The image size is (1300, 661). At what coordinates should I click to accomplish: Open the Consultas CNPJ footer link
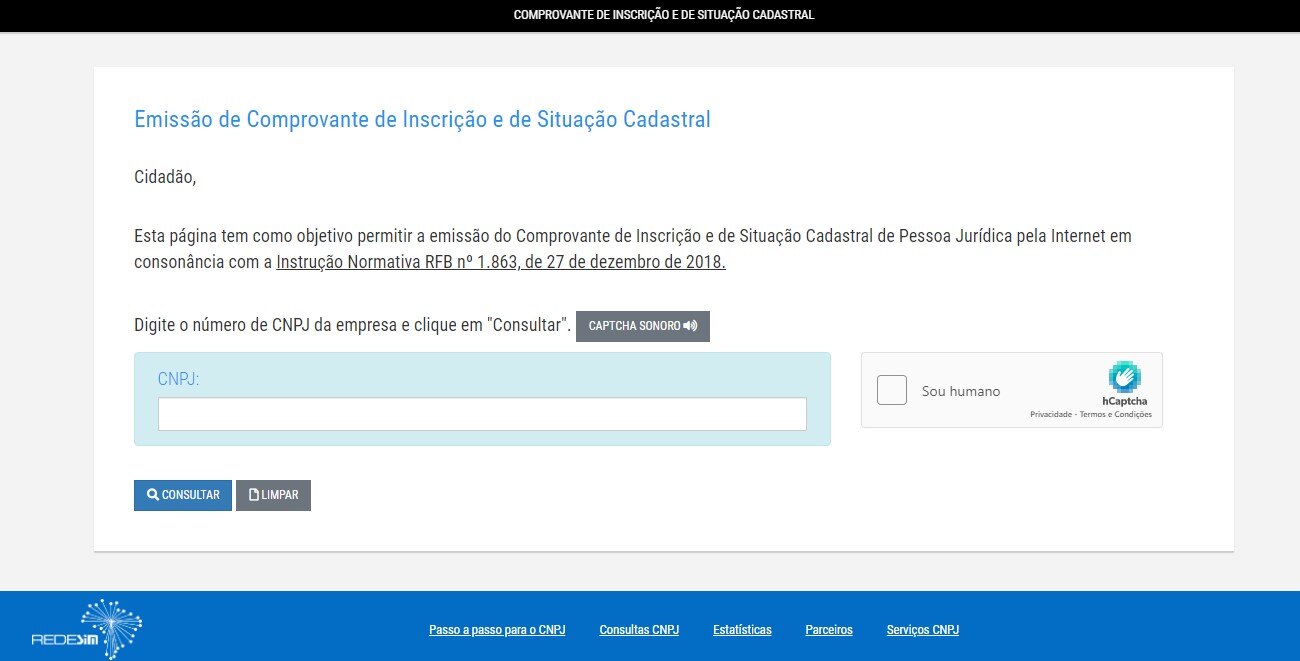click(x=639, y=630)
